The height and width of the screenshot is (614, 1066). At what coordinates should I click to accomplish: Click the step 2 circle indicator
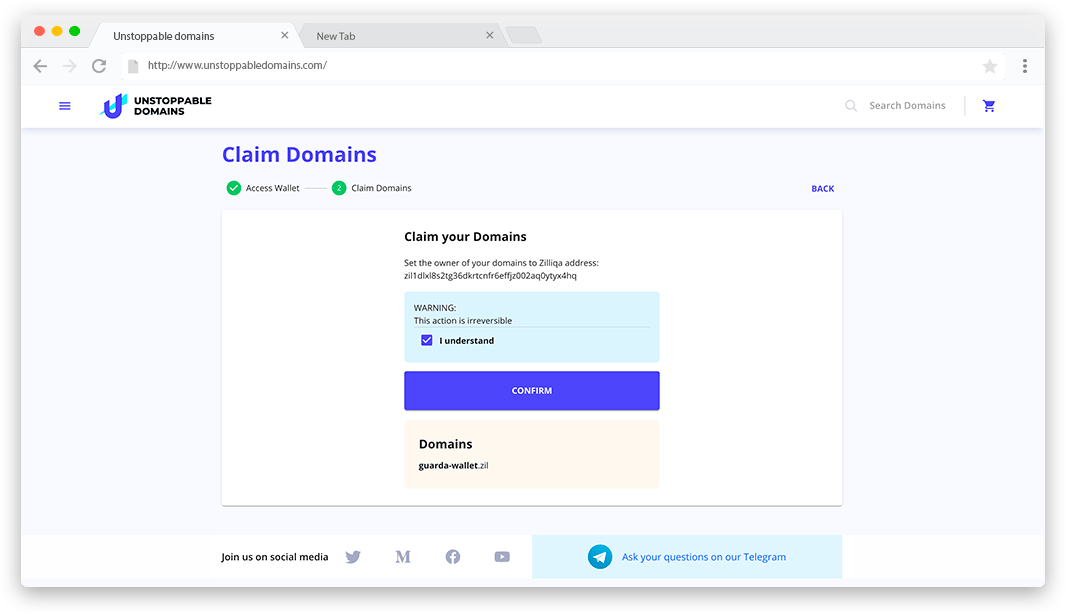[x=339, y=188]
